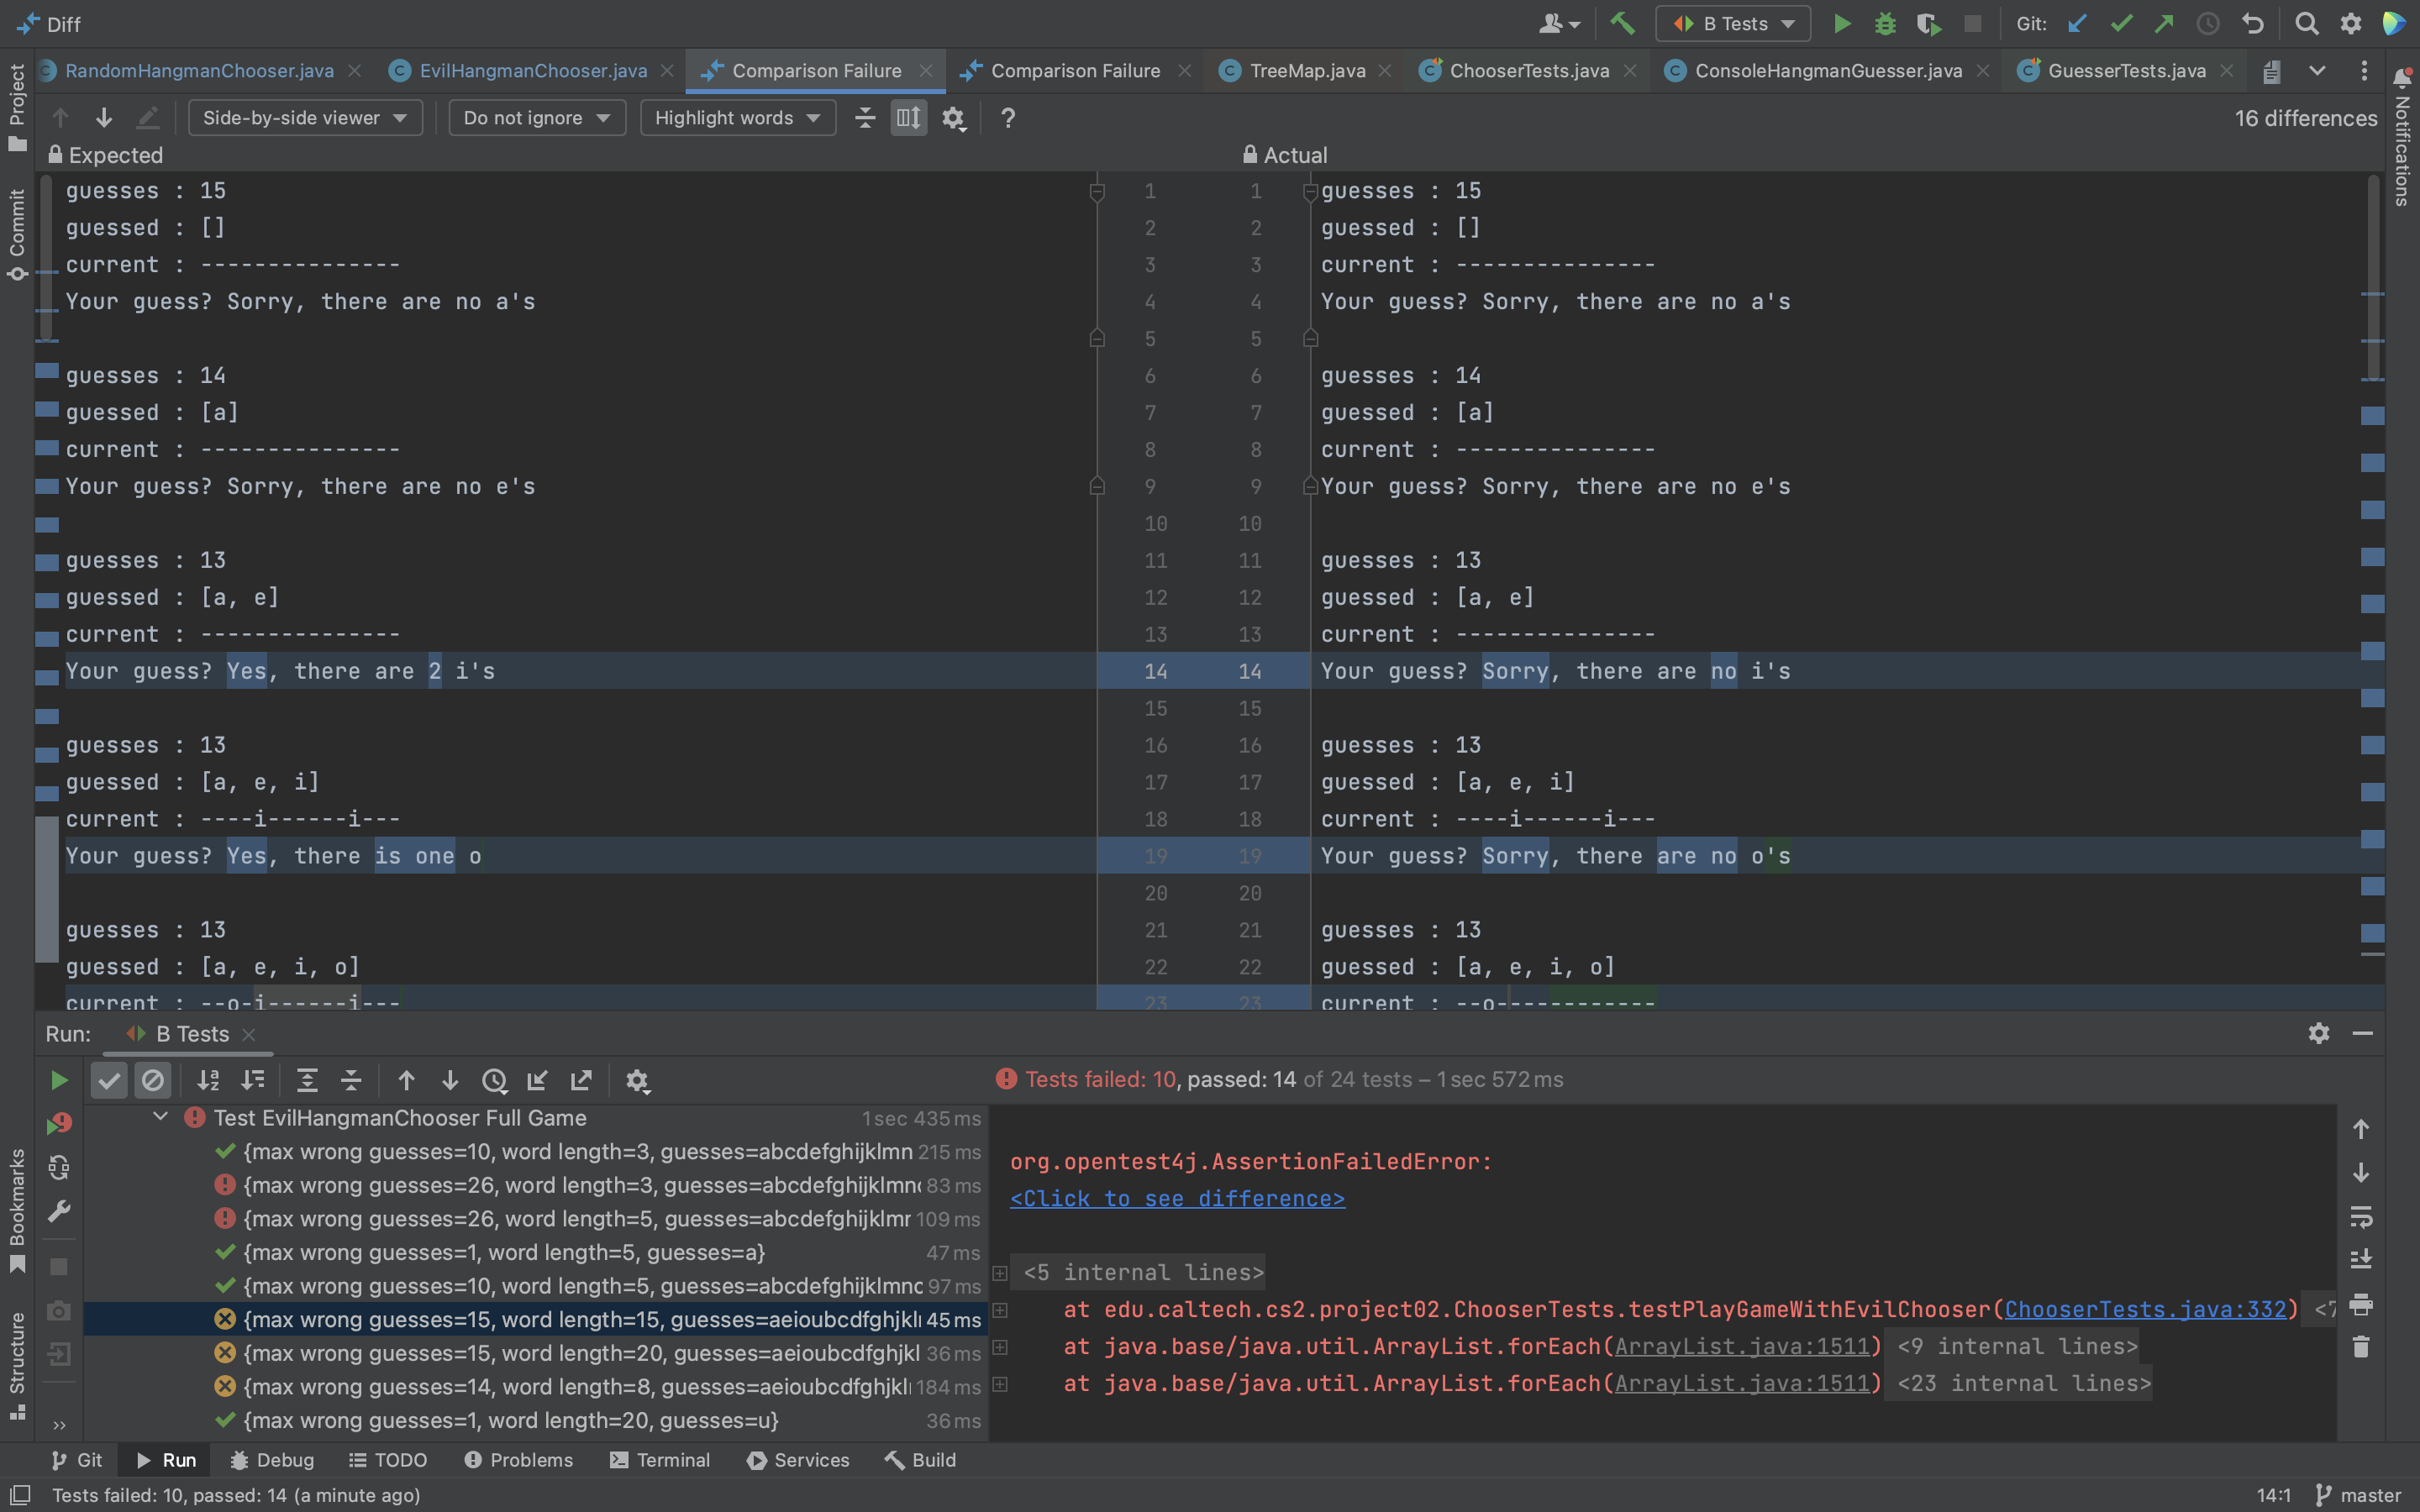Toggle Show Passed tests checkmark button
2420x1512 pixels.
[110, 1080]
